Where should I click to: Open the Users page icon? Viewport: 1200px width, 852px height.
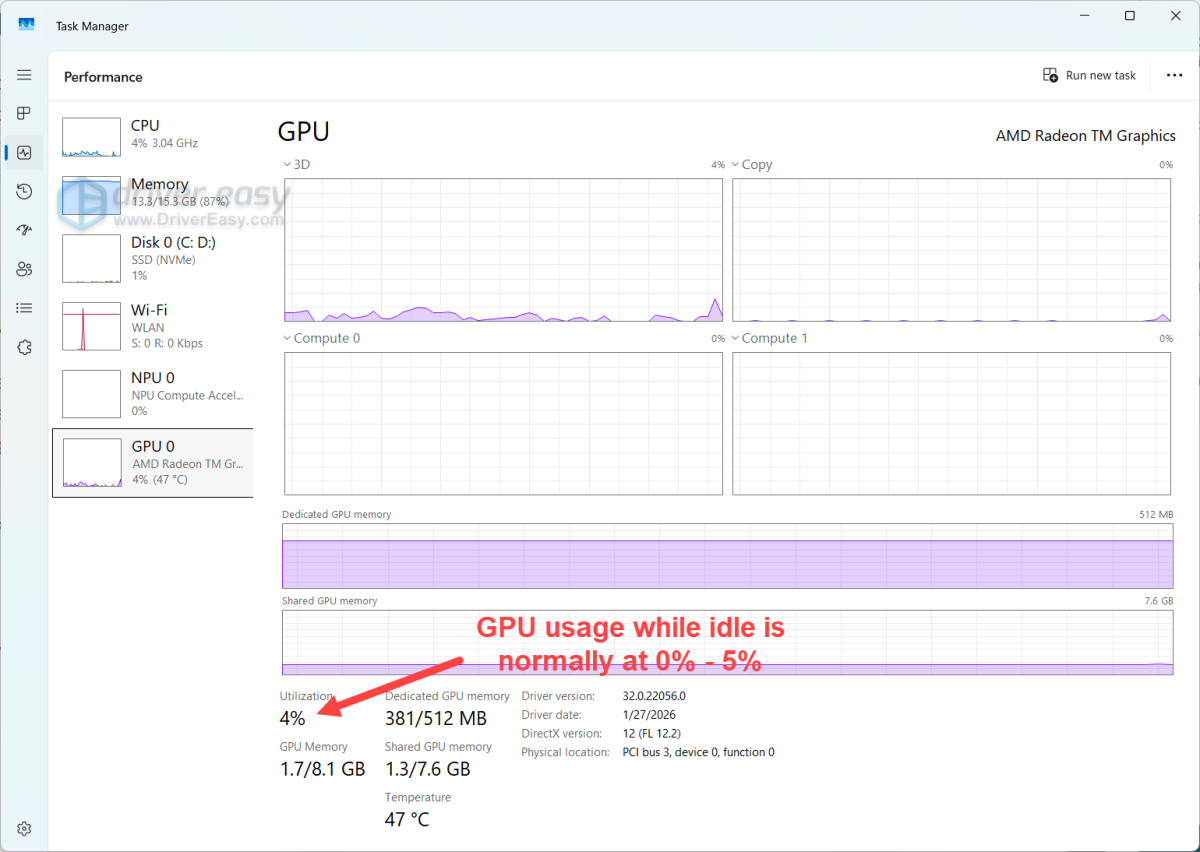point(24,269)
